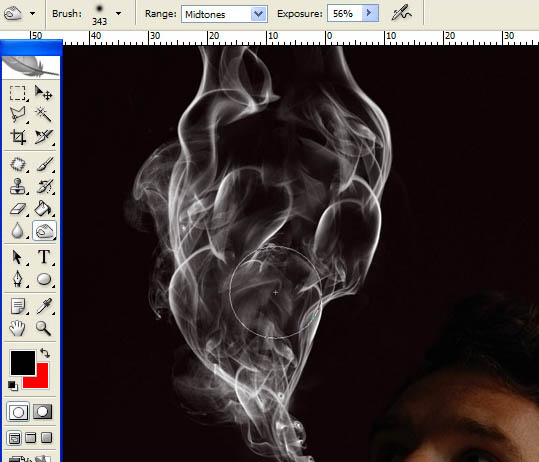
Task: Toggle the Airbrush option in options bar
Action: coord(402,13)
